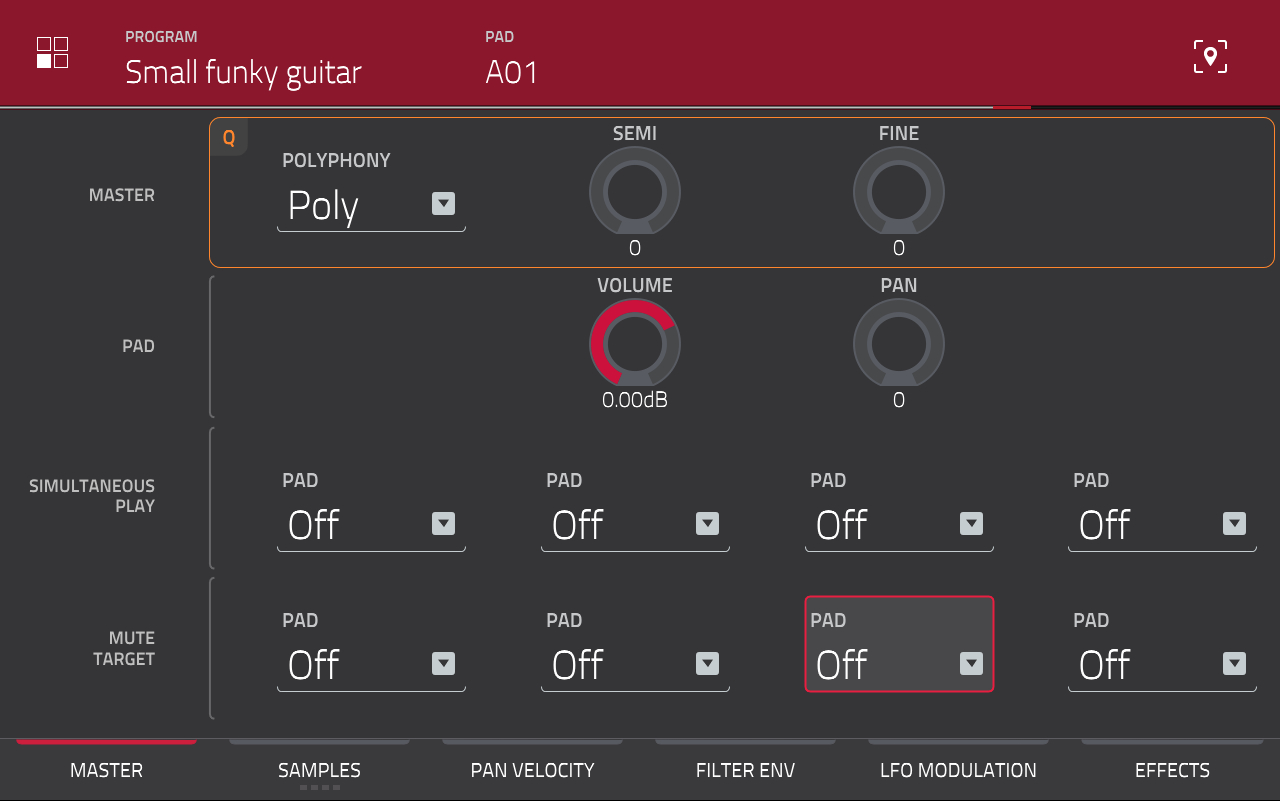
Task: Select the EFFECTS section
Action: point(1172,770)
